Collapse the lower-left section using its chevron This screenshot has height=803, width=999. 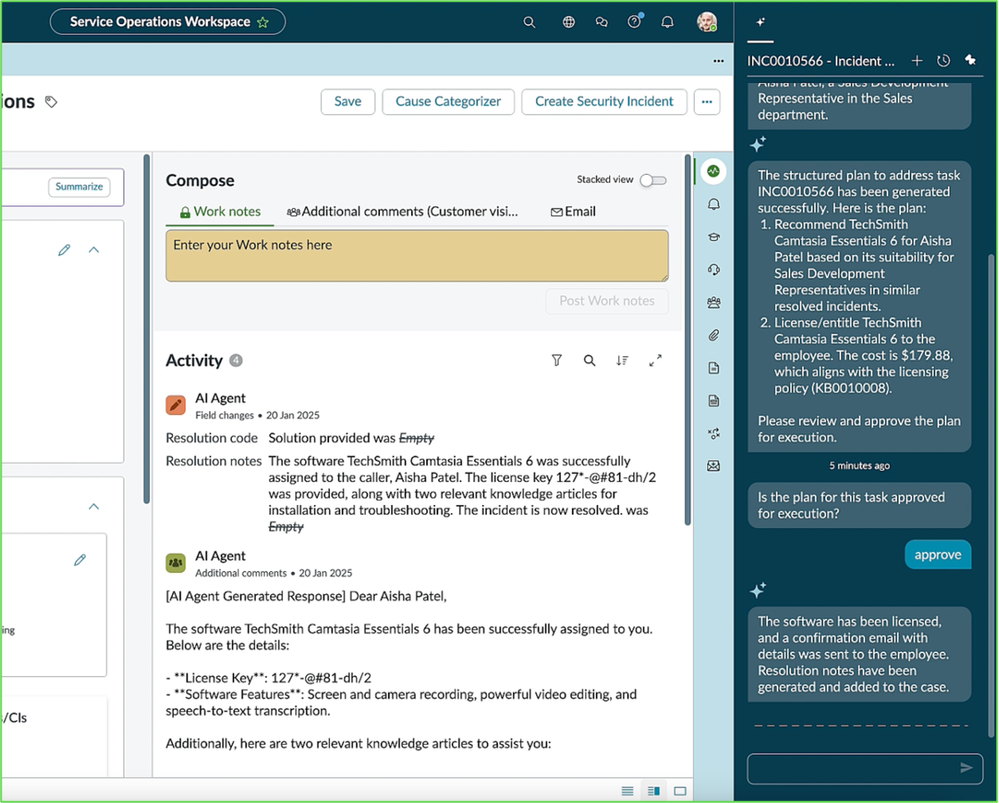[93, 506]
